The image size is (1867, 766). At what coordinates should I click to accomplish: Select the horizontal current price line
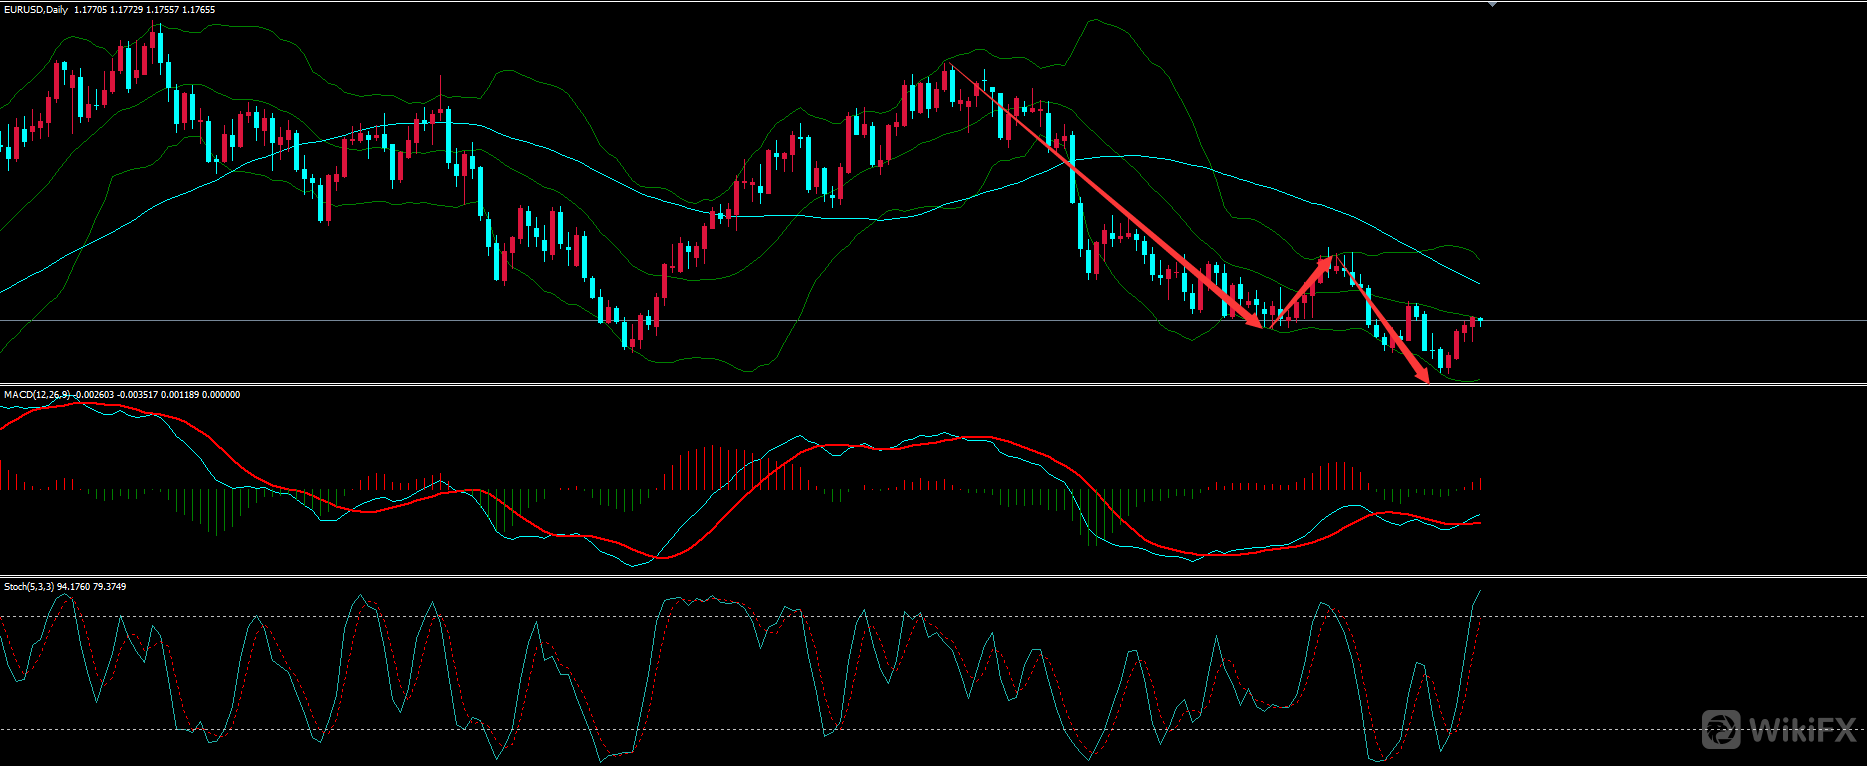[x=1650, y=321]
